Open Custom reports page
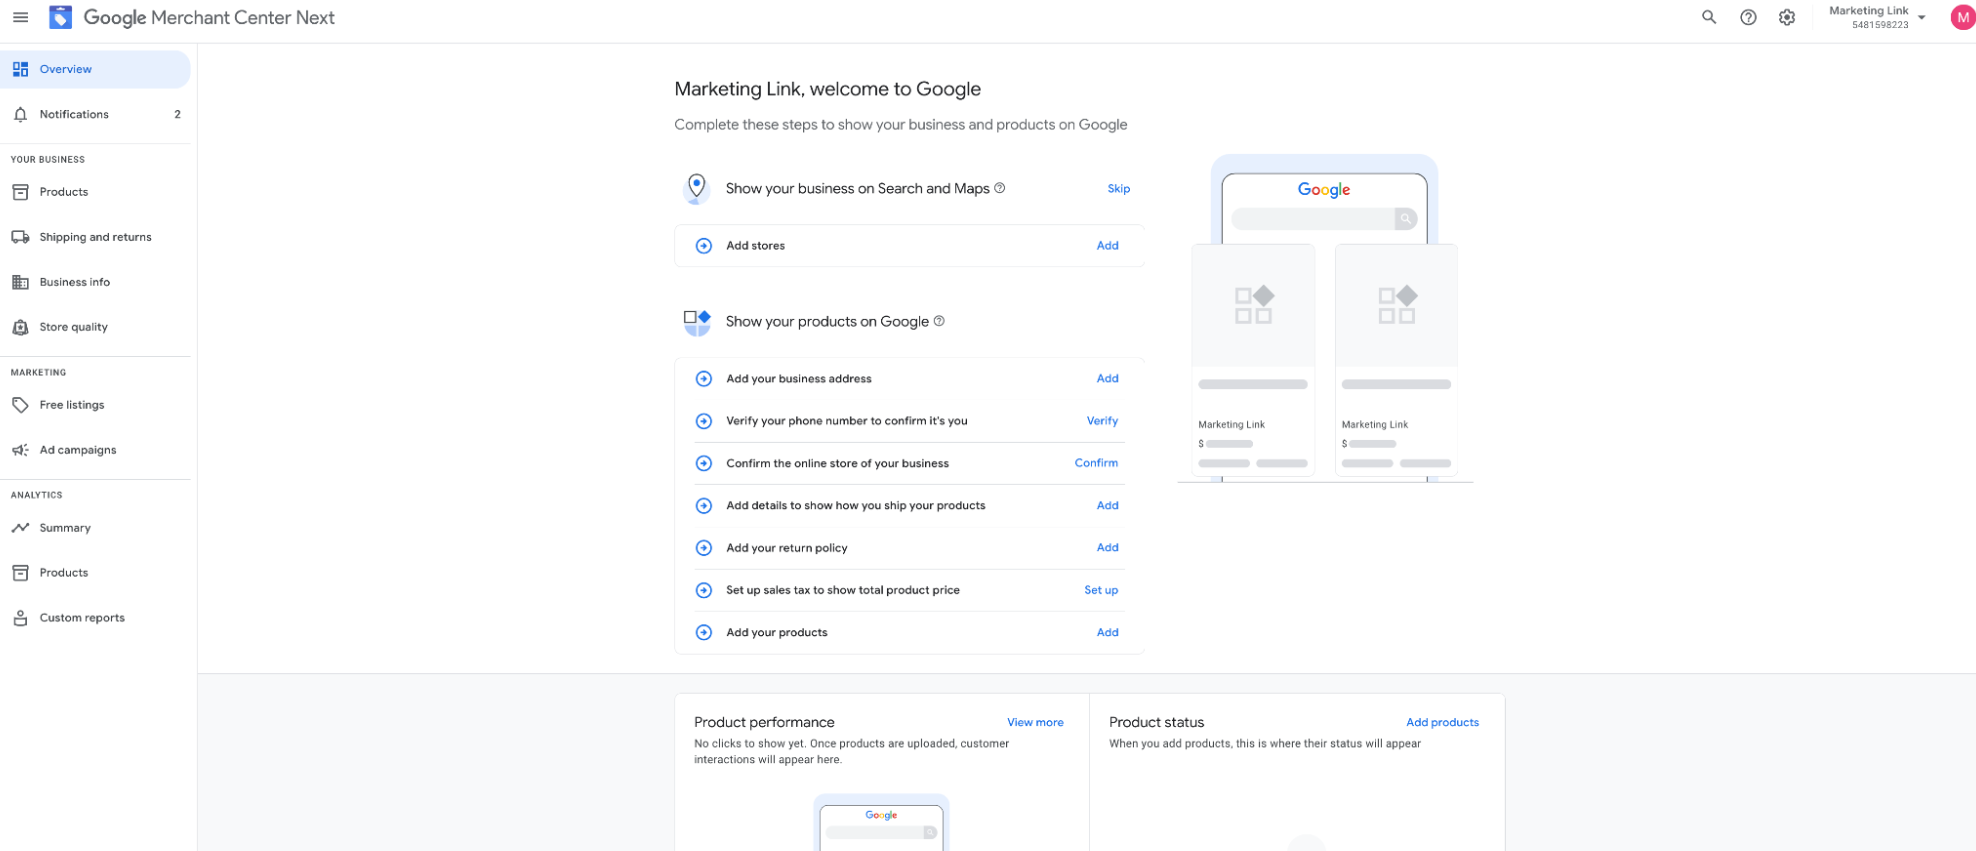 pyautogui.click(x=95, y=618)
